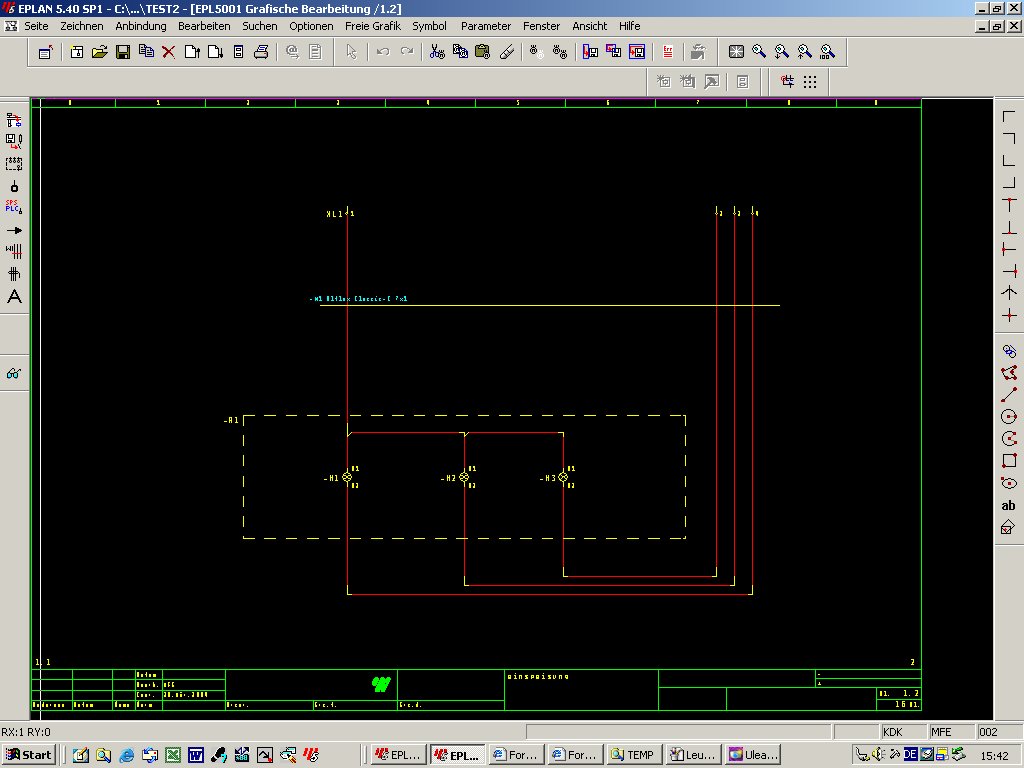Click the redo arrow icon
Viewport: 1024px width, 768px height.
(406, 52)
